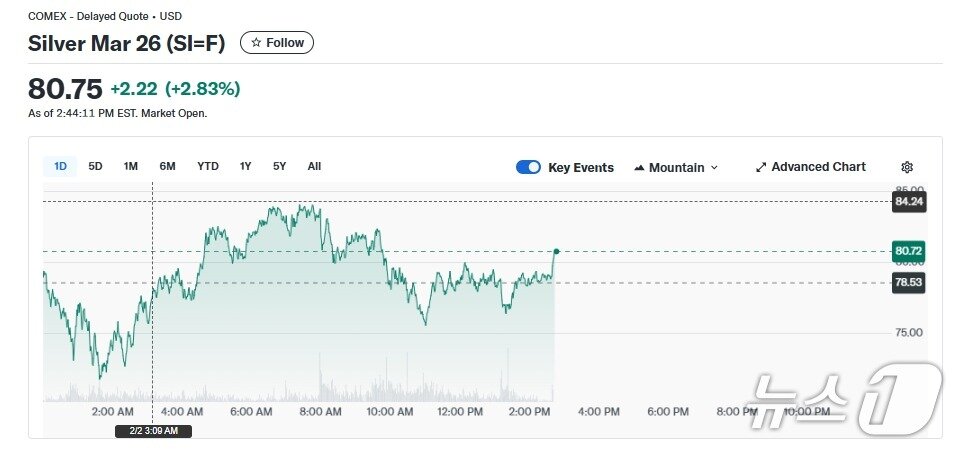Switch to the 5D range
957x450 pixels.
[x=95, y=166]
